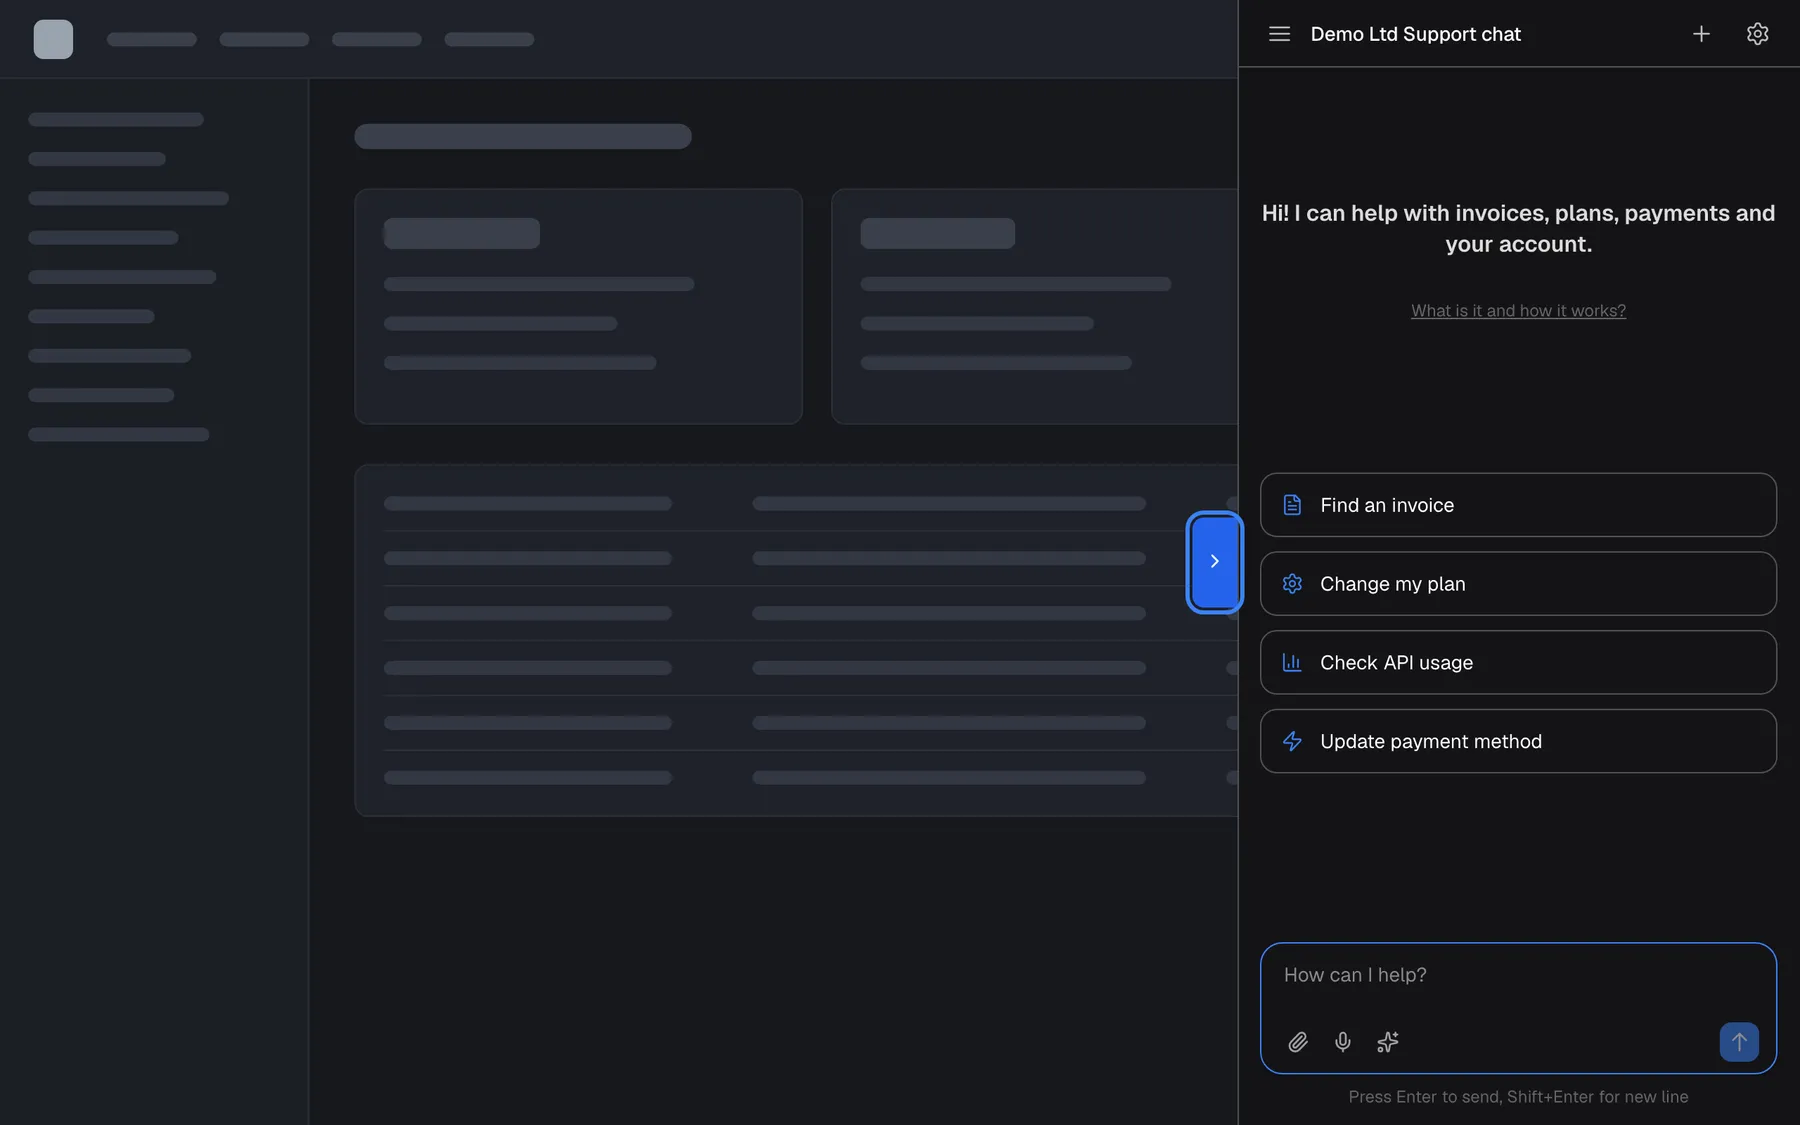Select Check API usage suggestion
The image size is (1800, 1125).
[x=1518, y=662]
